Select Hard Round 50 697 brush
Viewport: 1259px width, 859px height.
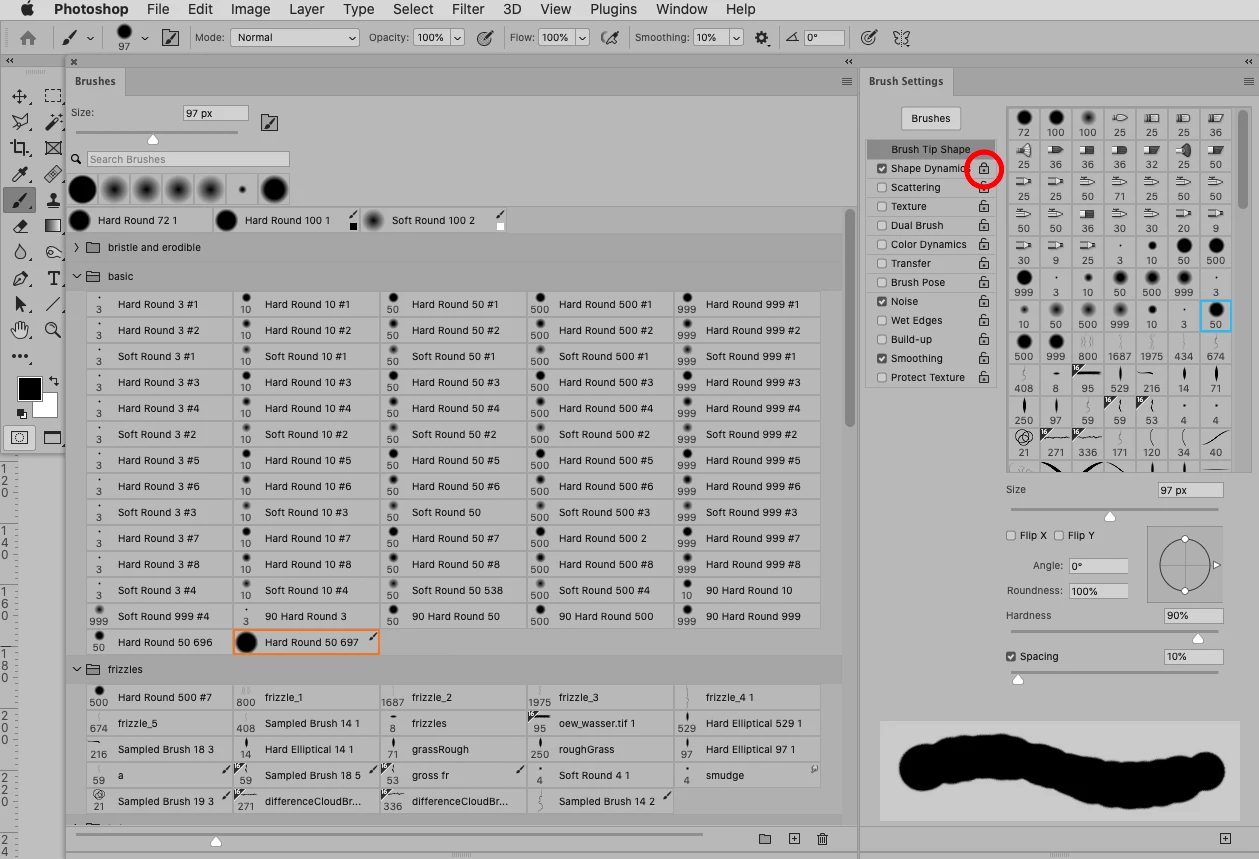click(x=306, y=643)
